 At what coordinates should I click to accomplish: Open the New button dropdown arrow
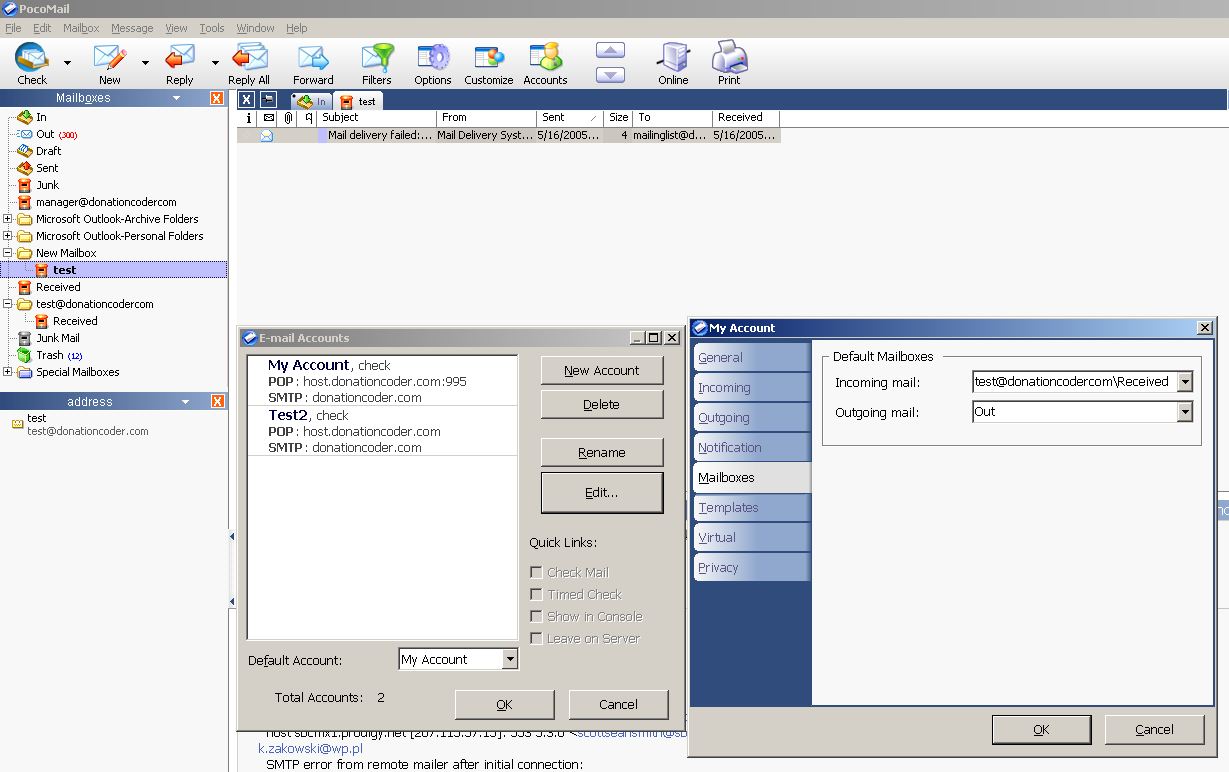pyautogui.click(x=145, y=62)
